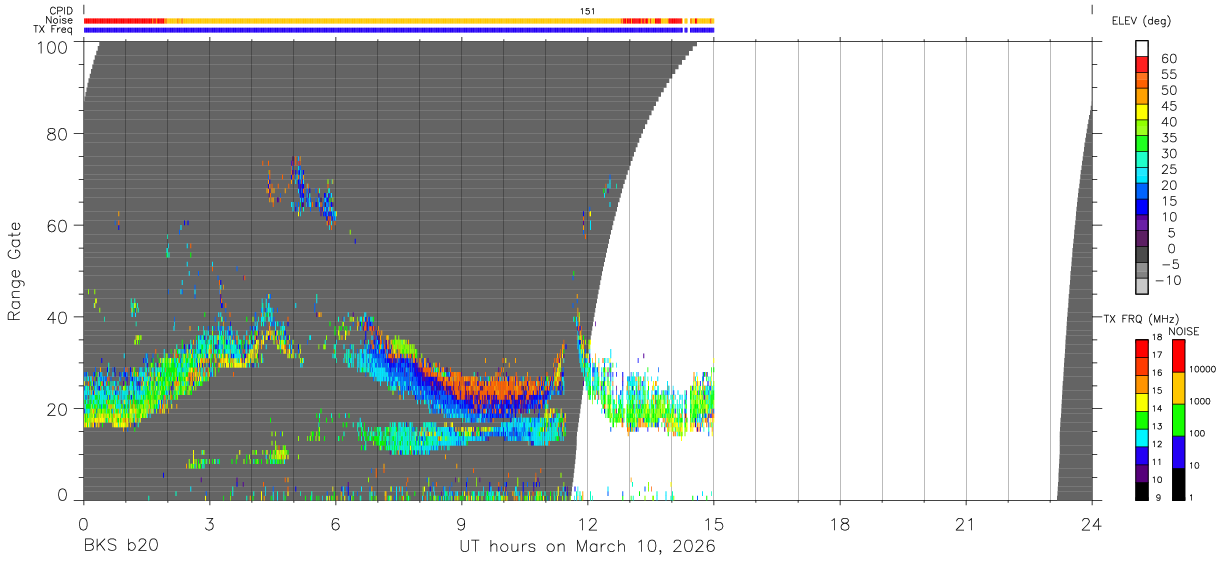This screenshot has width=1228, height=567.
Task: Click the Range Gate tick label 40
Action: (57, 317)
